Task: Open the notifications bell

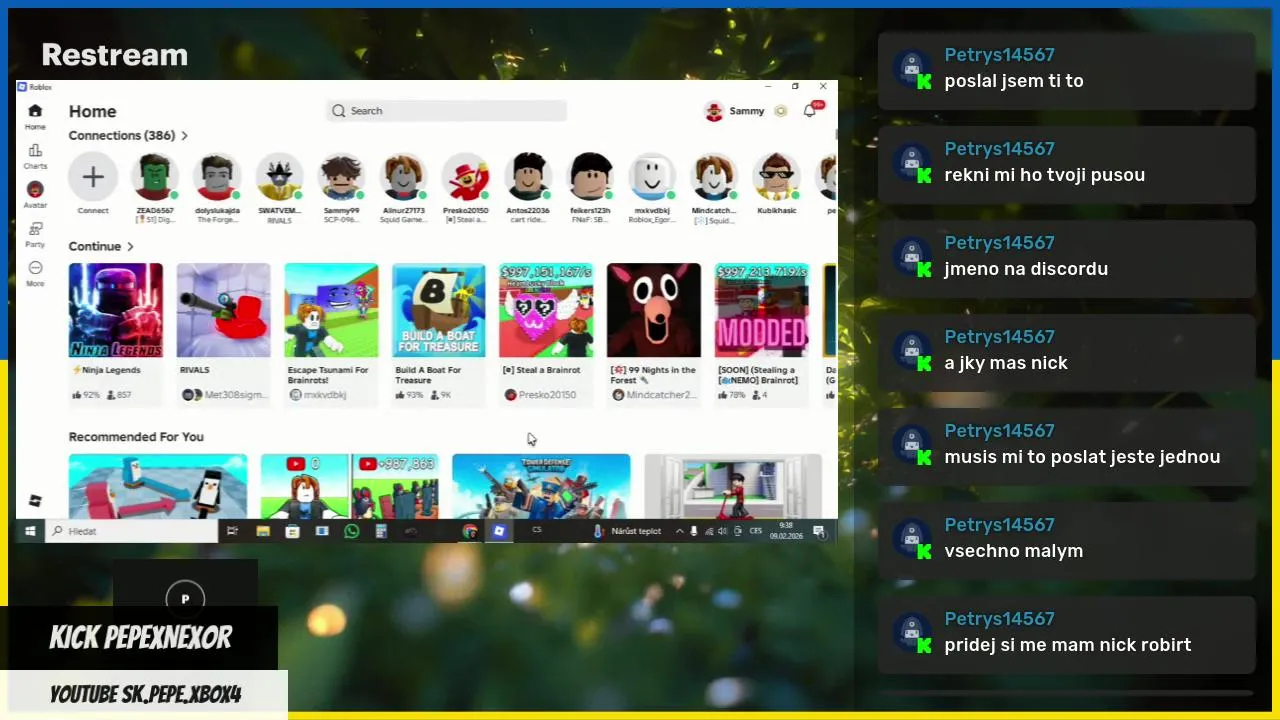Action: (810, 111)
